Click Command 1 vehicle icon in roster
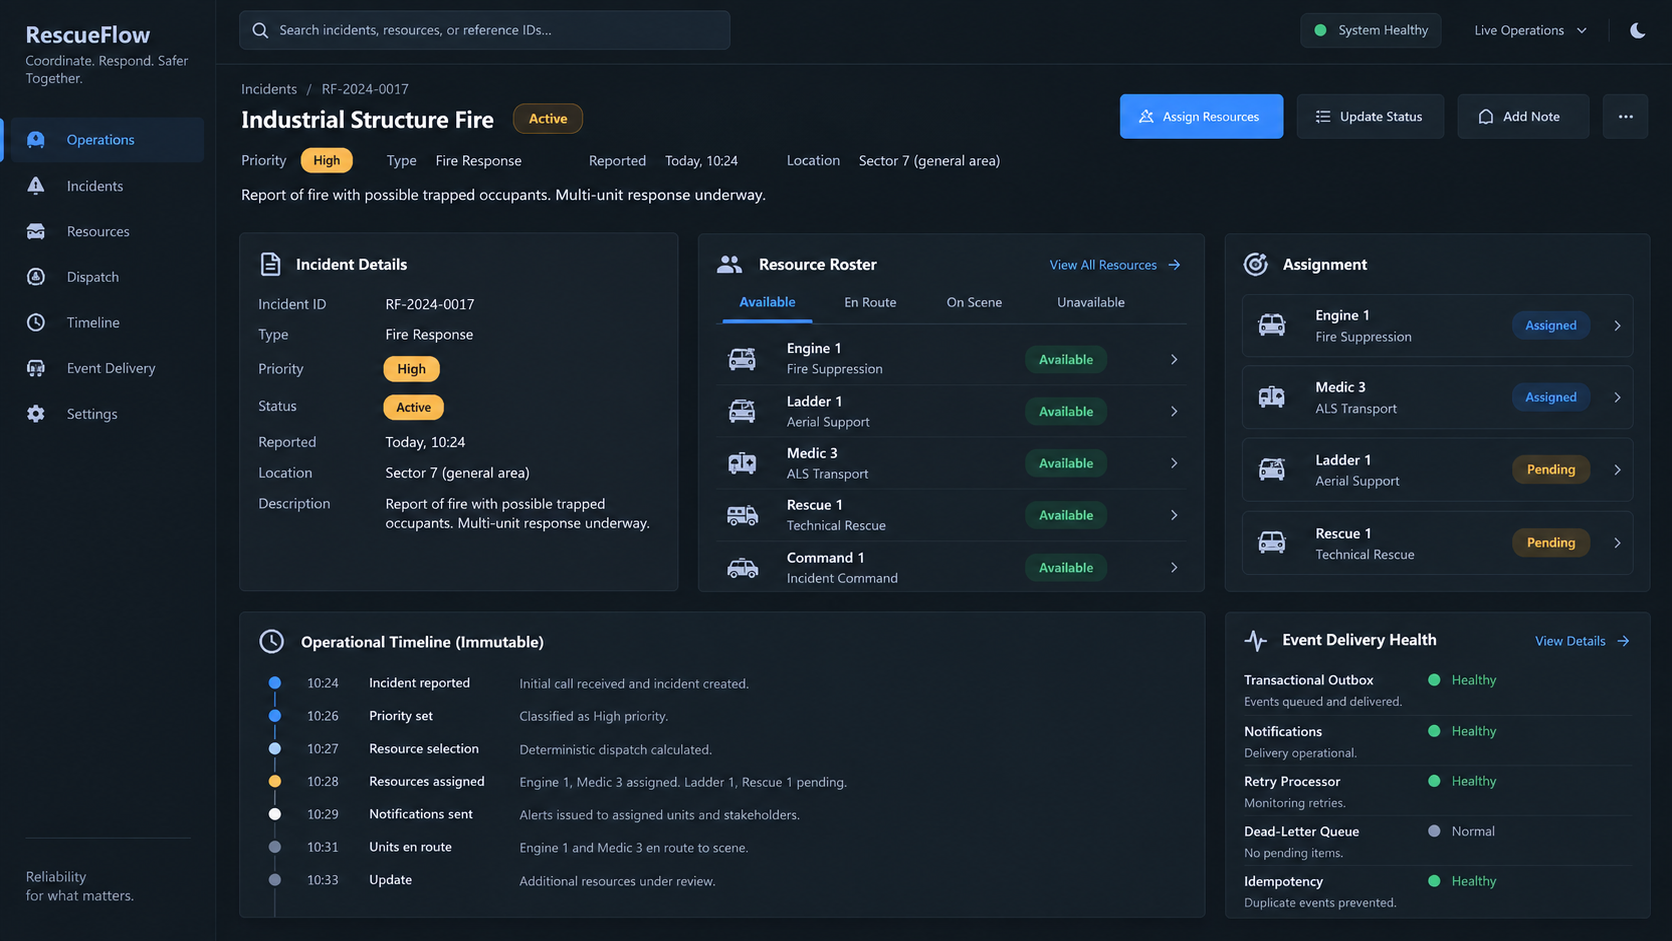The width and height of the screenshot is (1672, 941). [x=742, y=568]
